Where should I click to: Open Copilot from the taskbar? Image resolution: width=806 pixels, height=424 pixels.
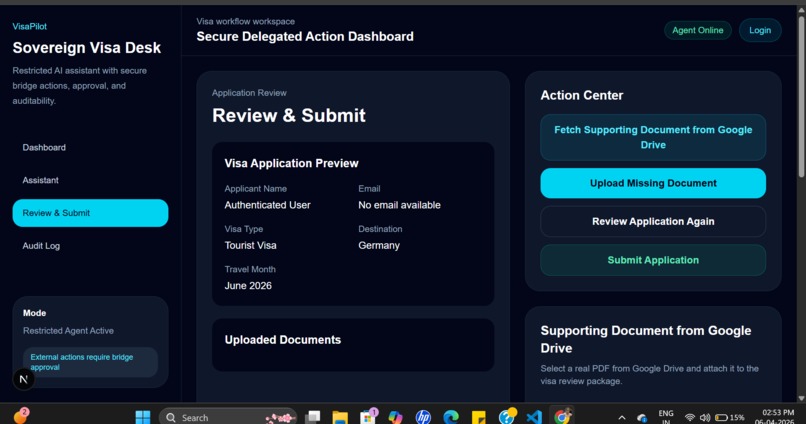[x=395, y=417]
